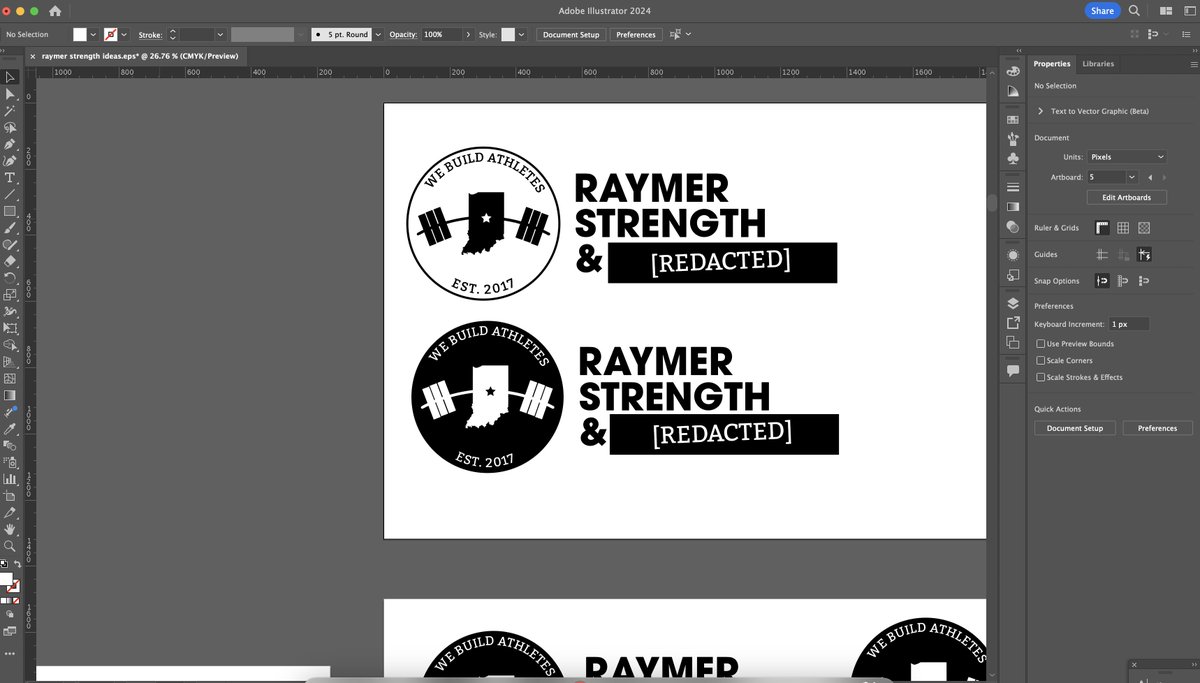Click Document Setup under Quick Actions

tap(1075, 428)
